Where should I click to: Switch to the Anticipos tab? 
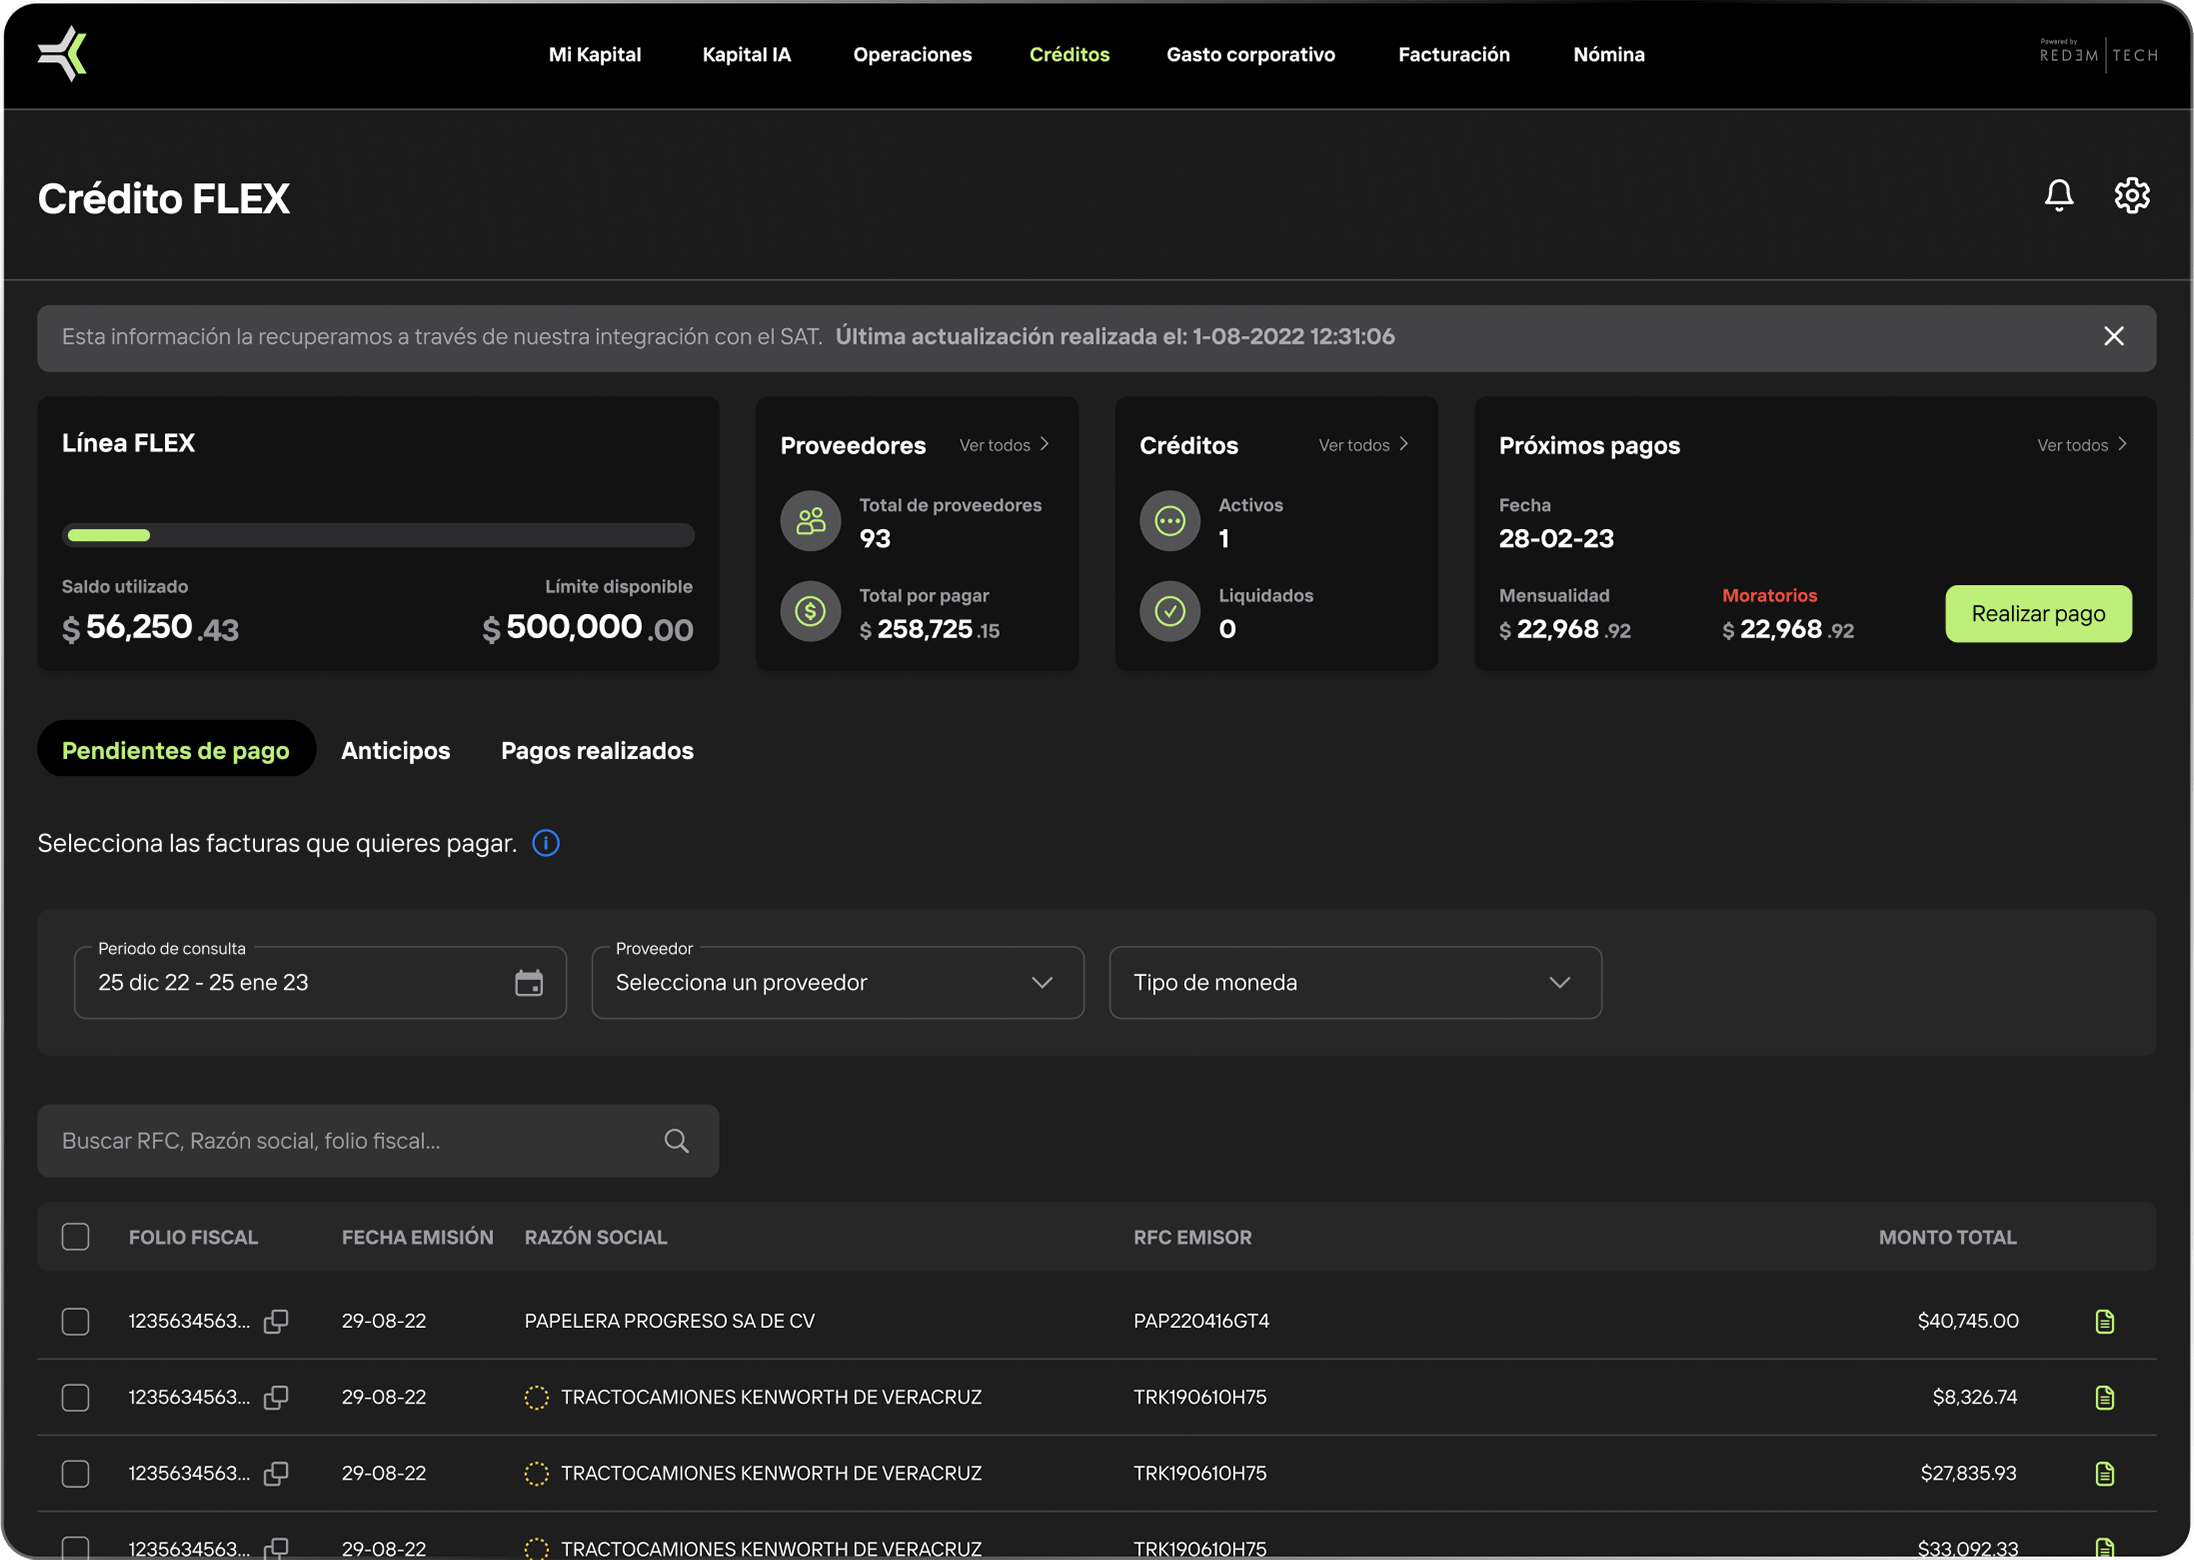pos(395,750)
